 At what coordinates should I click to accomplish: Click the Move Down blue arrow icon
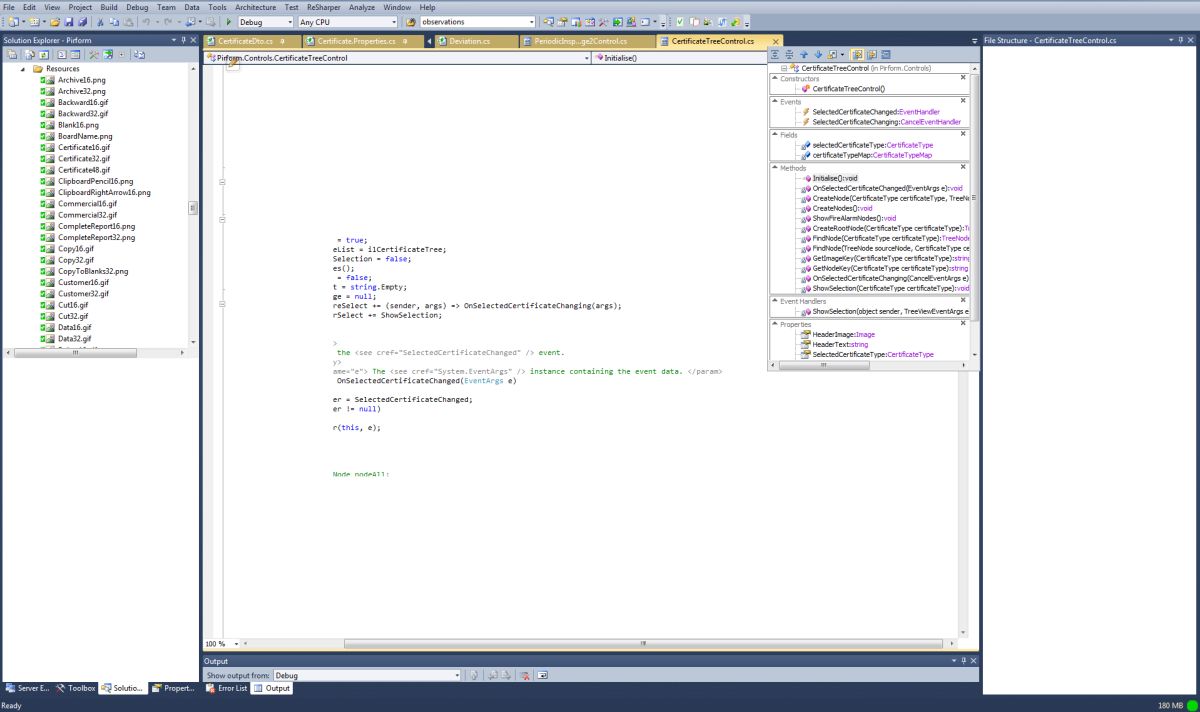(818, 54)
